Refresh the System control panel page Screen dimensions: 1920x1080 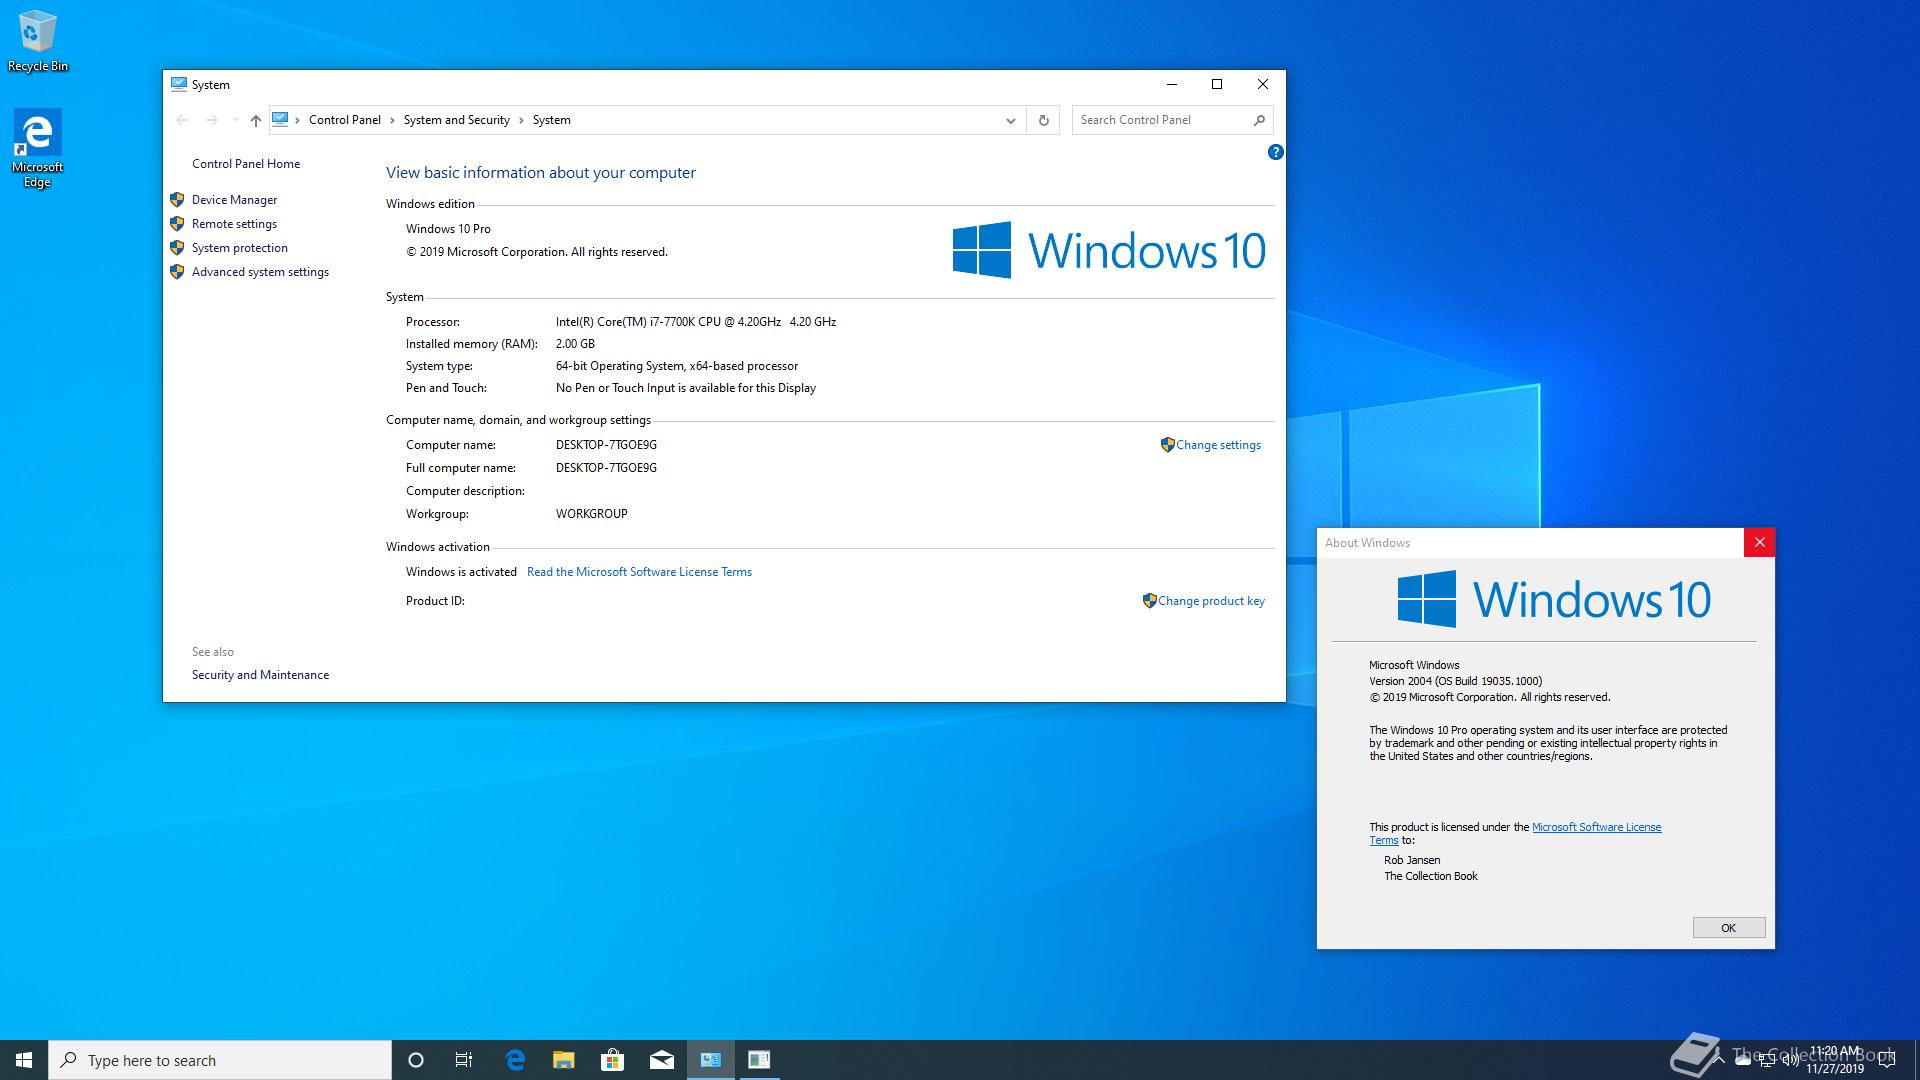1043,120
